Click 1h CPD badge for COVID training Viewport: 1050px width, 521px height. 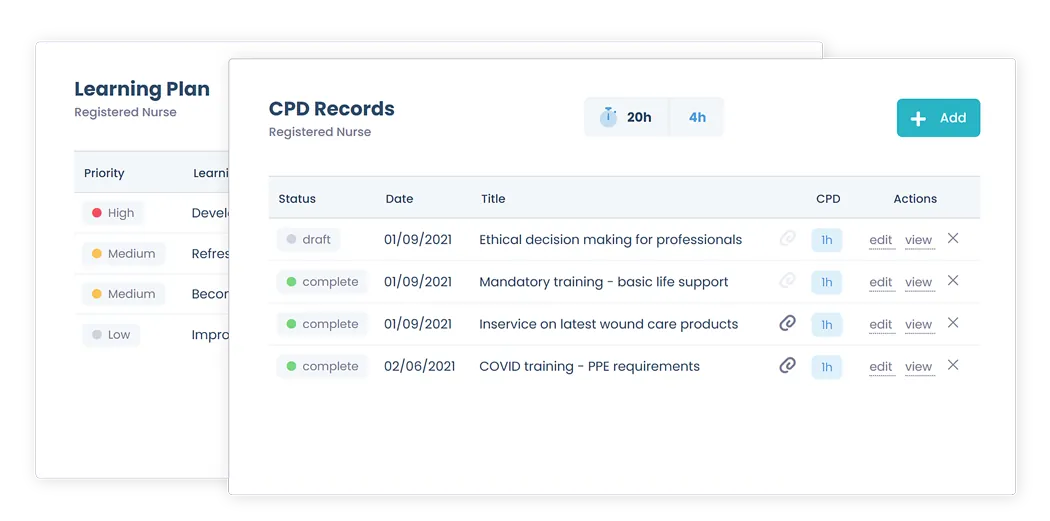pyautogui.click(x=827, y=367)
